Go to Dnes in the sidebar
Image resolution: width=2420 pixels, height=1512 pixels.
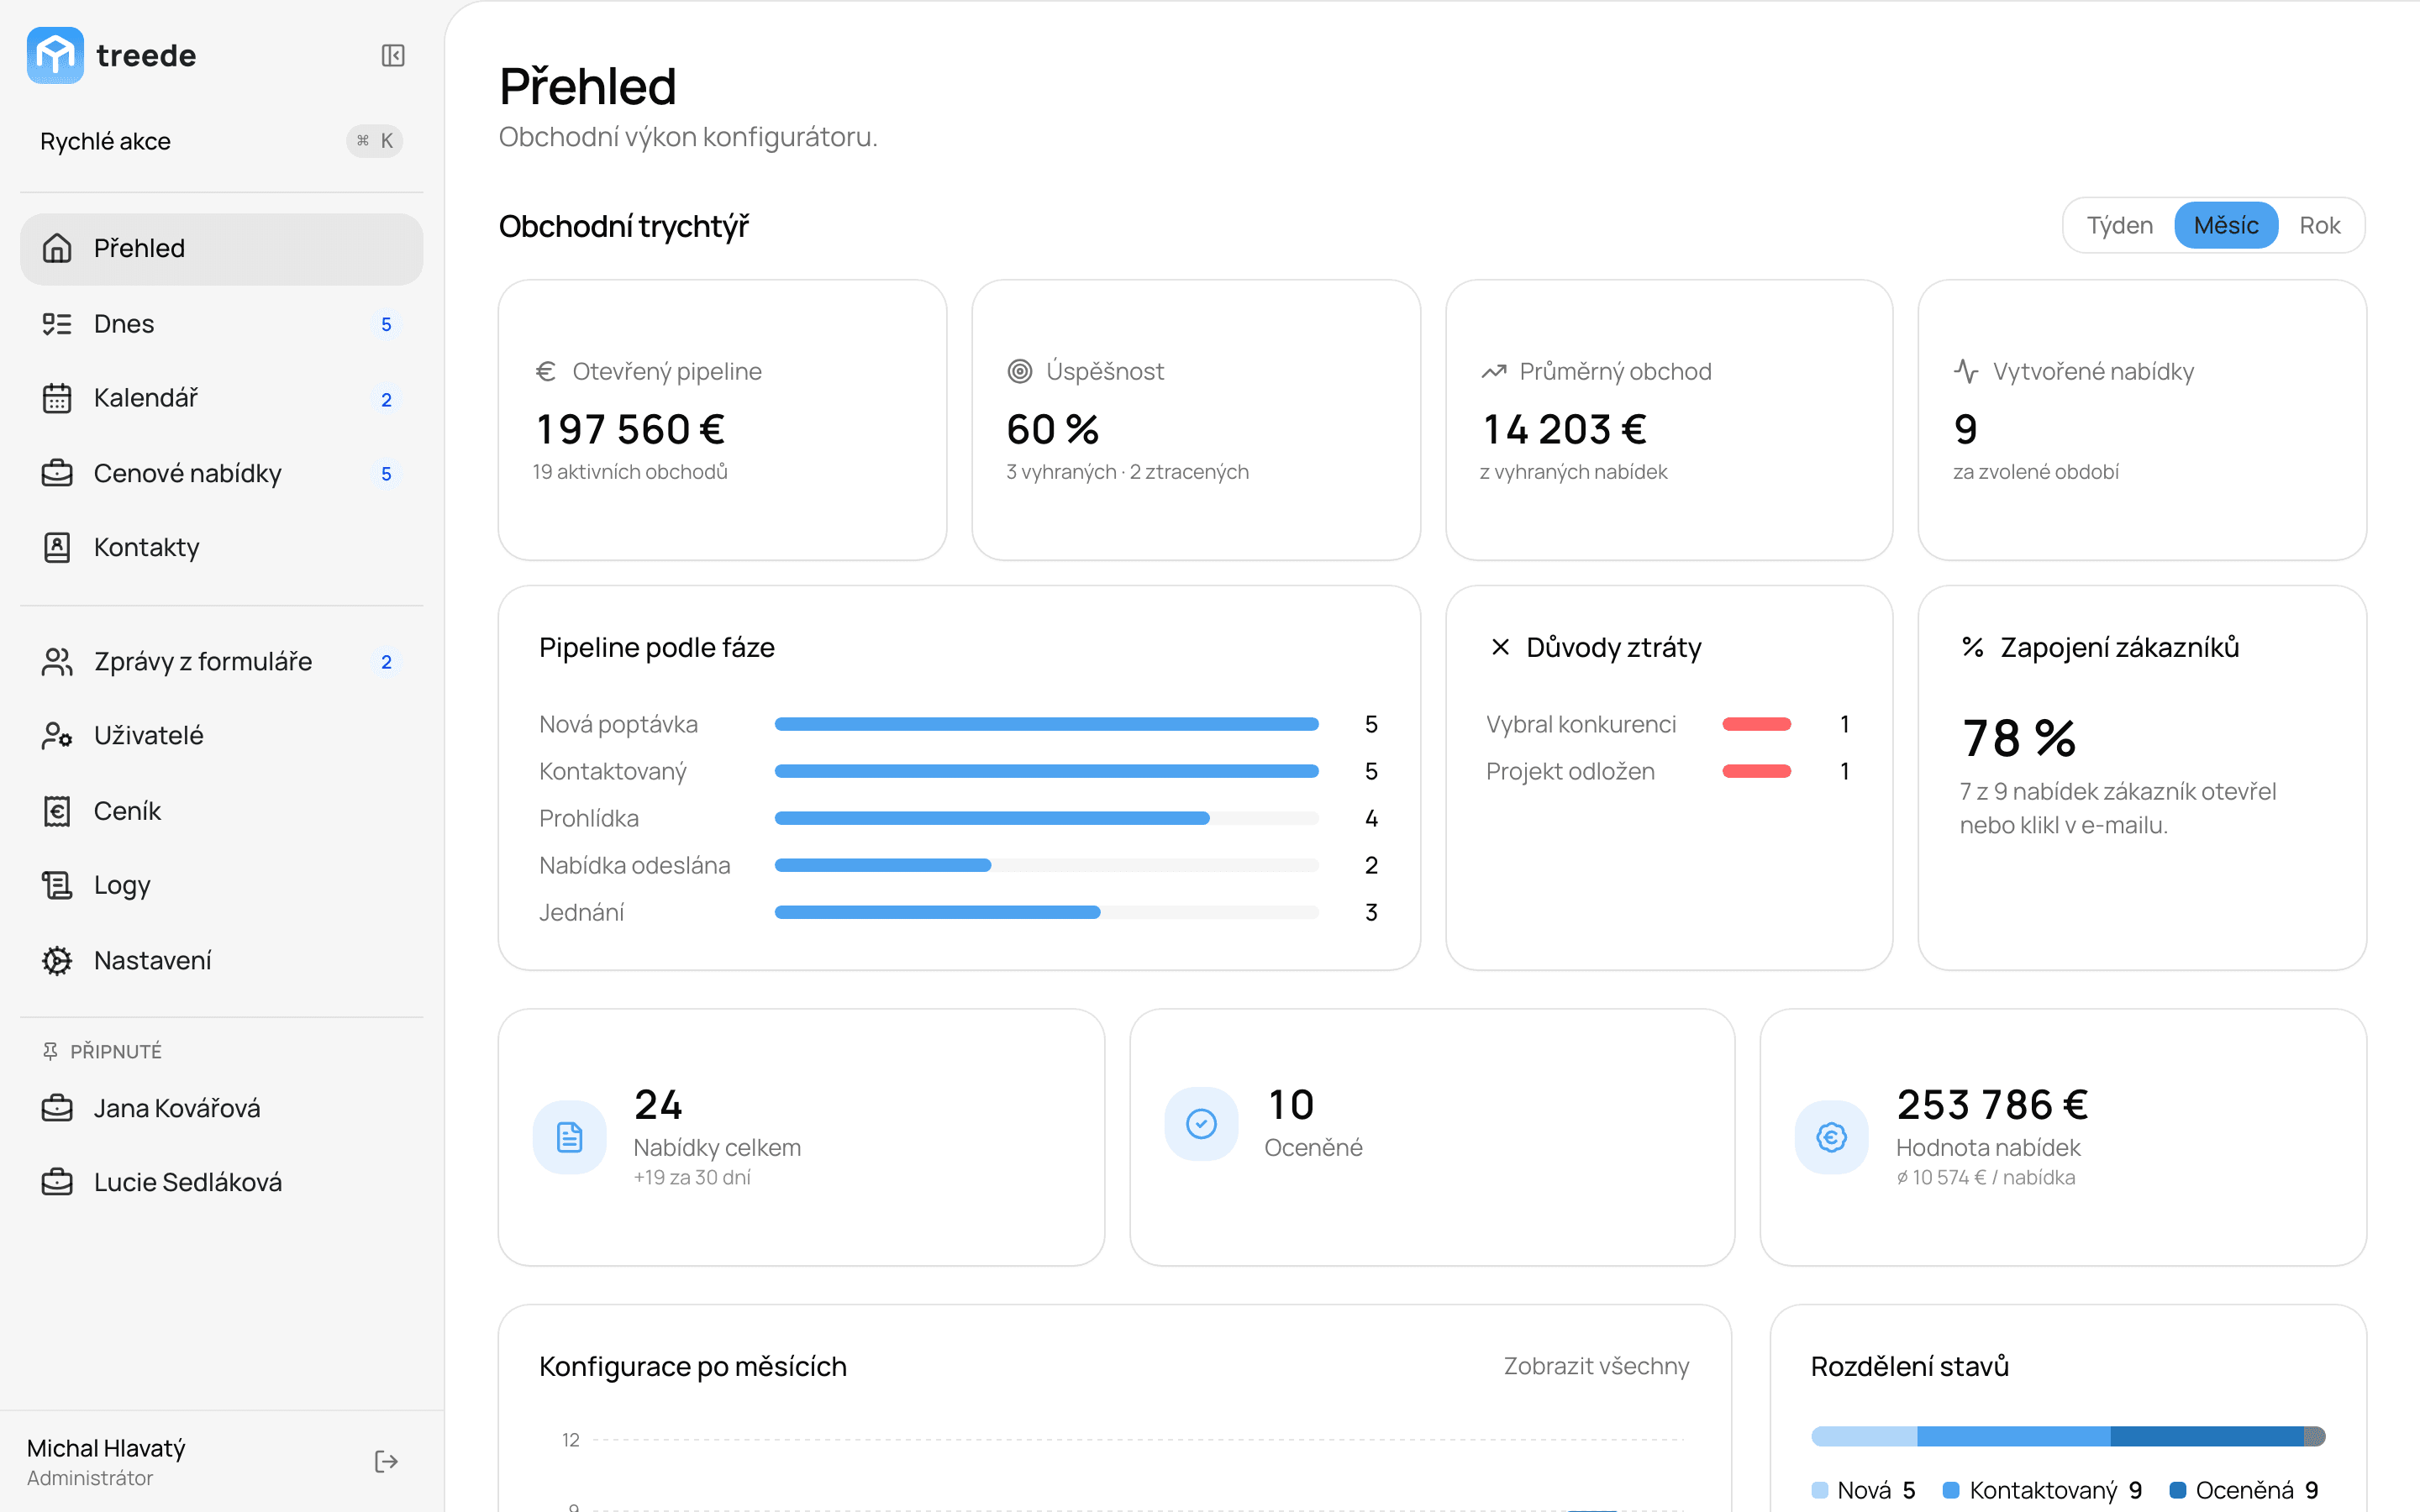coord(221,324)
